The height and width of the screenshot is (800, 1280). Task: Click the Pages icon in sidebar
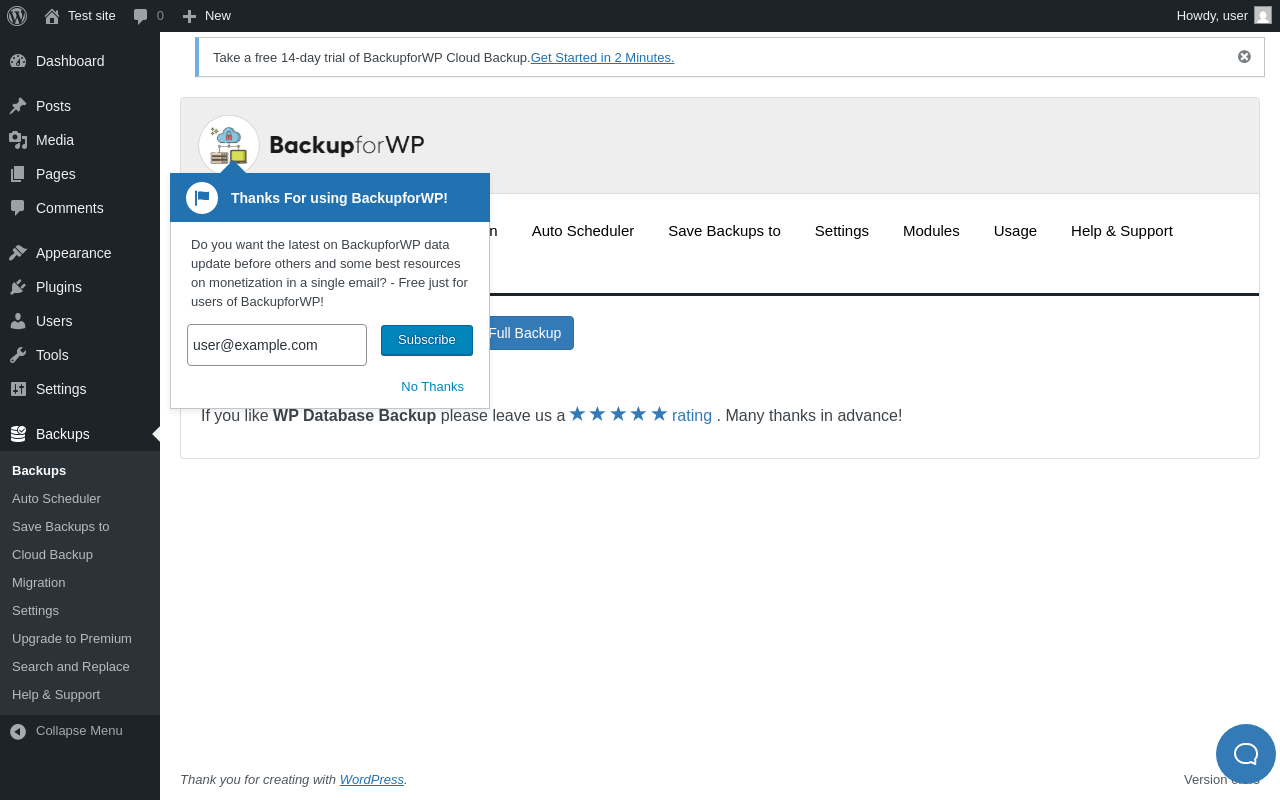tap(18, 174)
